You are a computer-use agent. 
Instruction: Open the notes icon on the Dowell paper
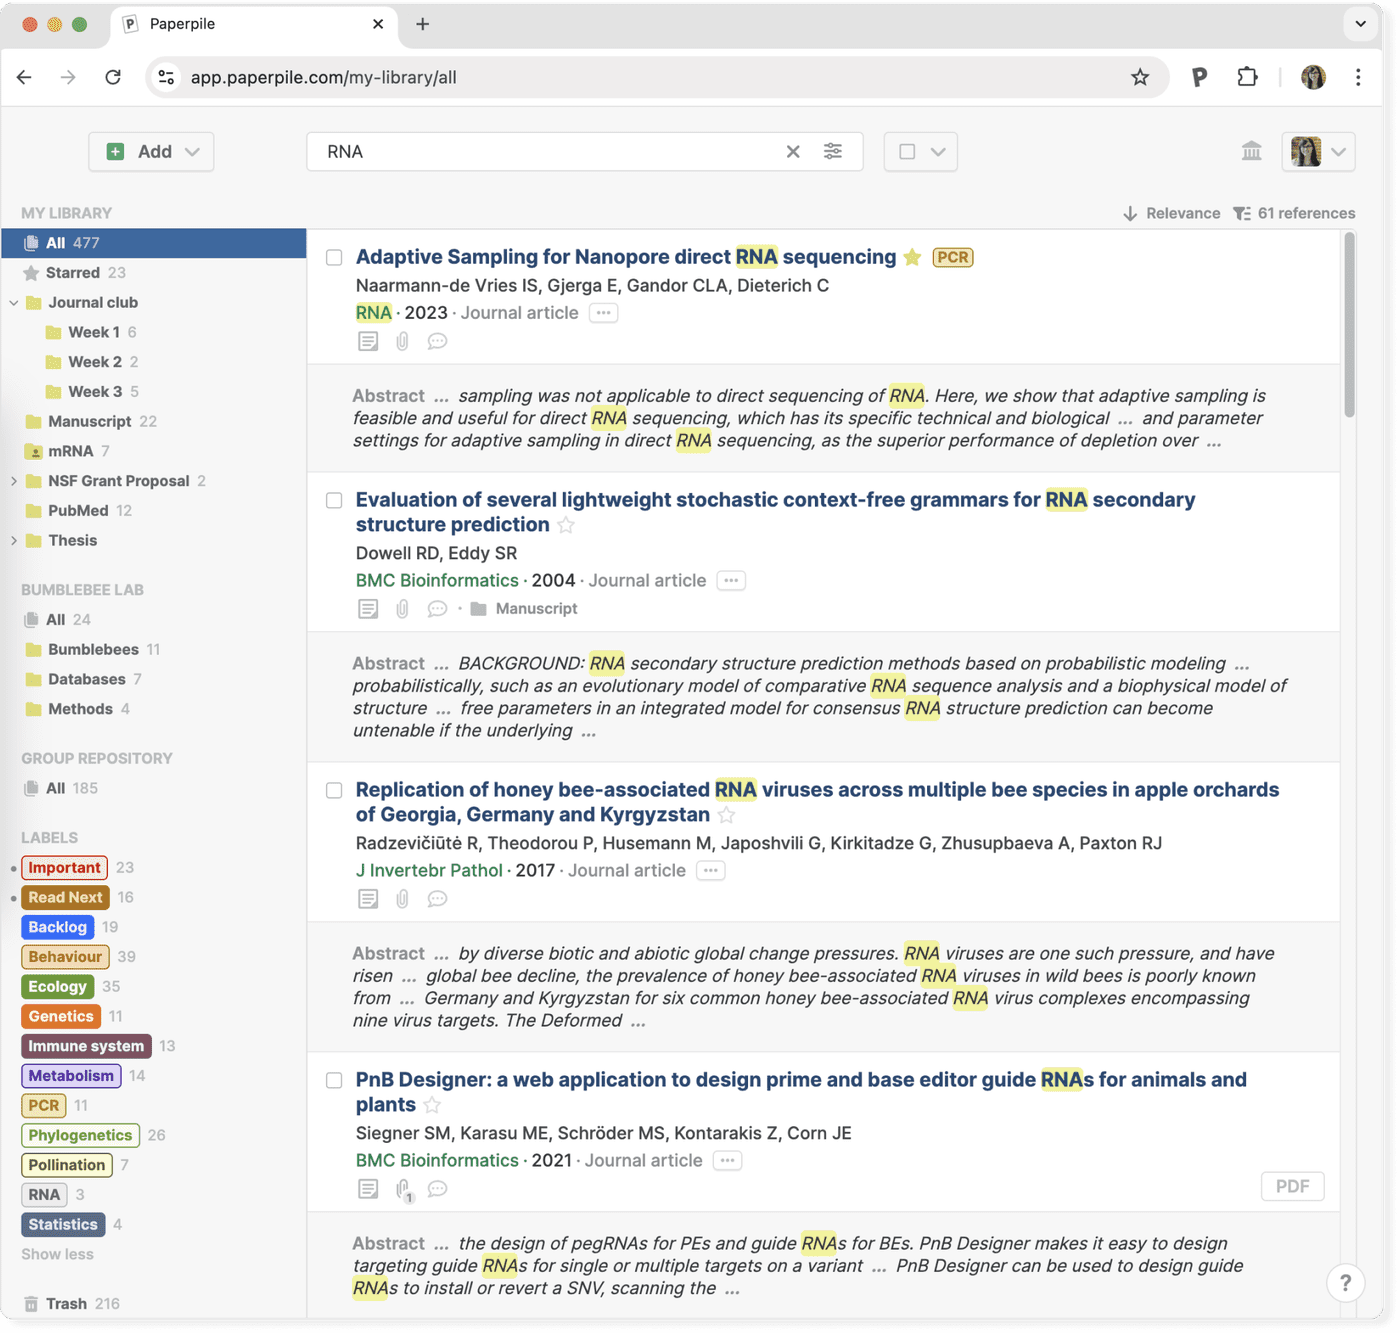tap(368, 608)
